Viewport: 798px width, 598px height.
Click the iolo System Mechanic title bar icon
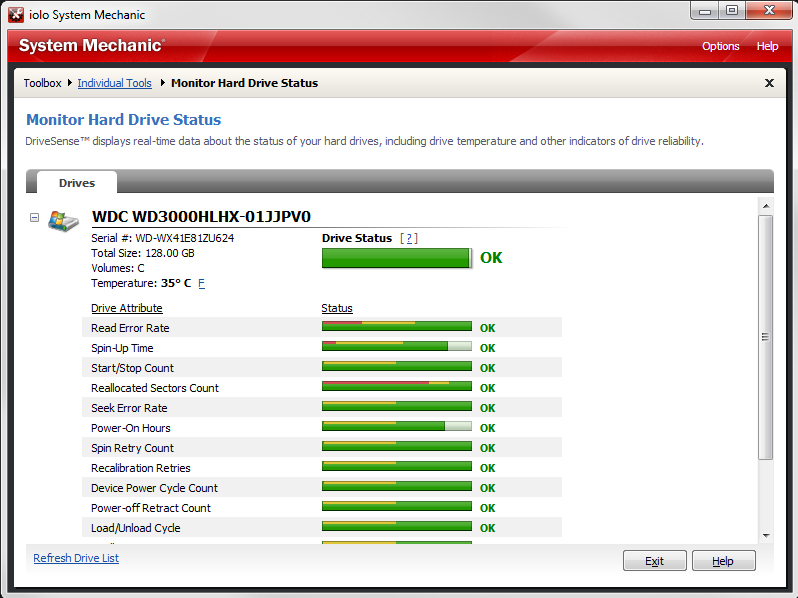click(x=16, y=15)
